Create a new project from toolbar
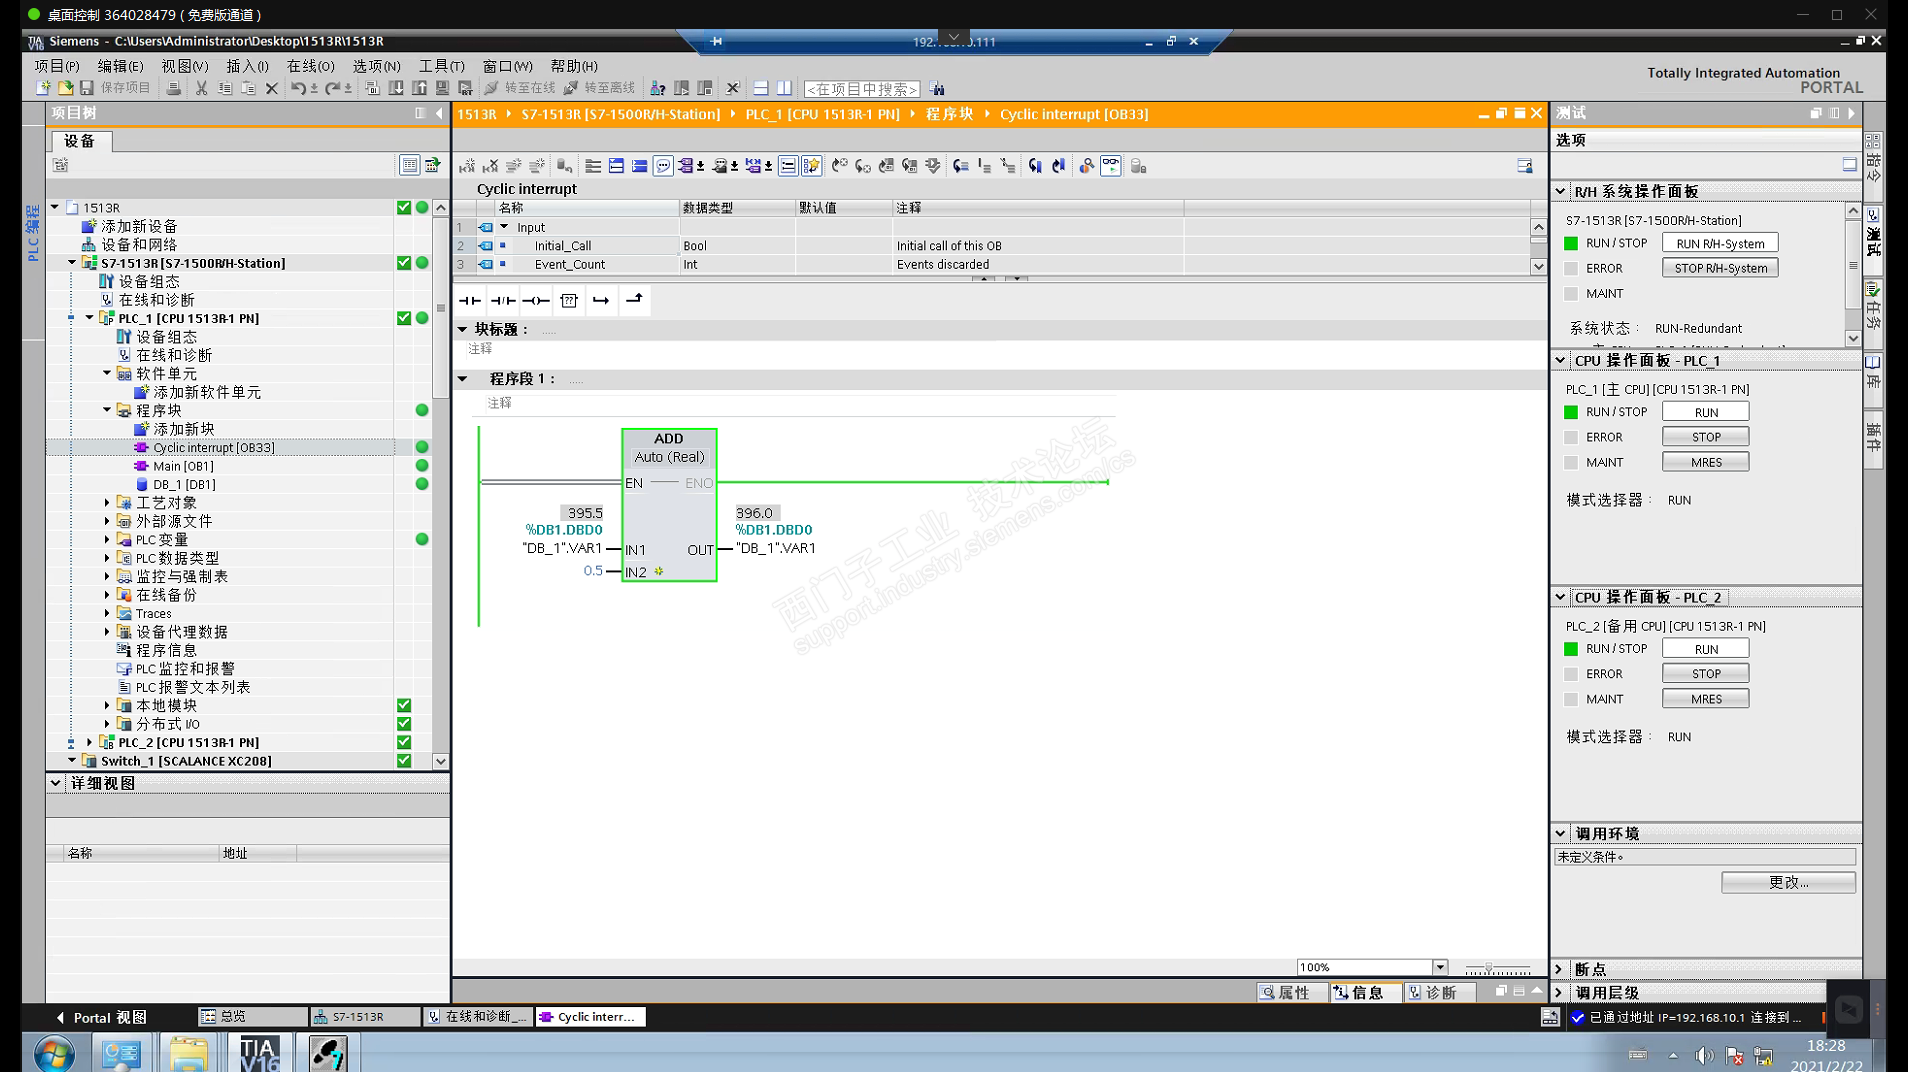 (43, 88)
